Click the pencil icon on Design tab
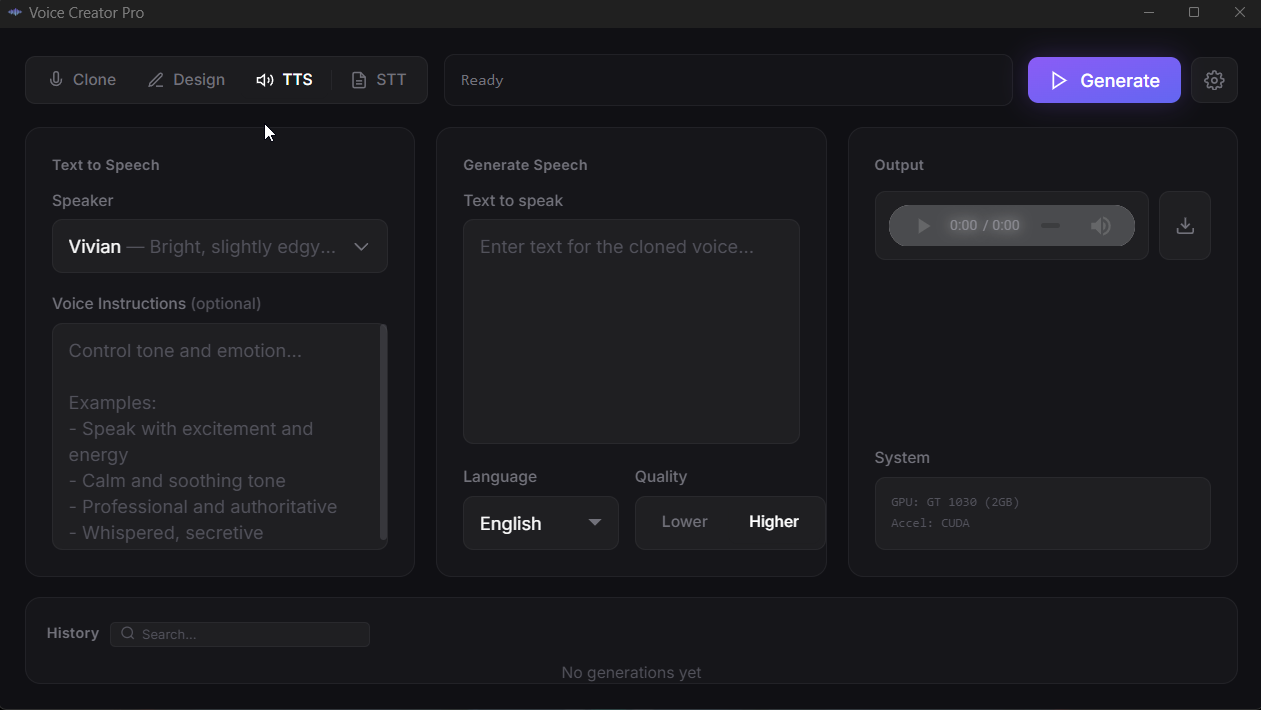The height and width of the screenshot is (710, 1261). [156, 80]
